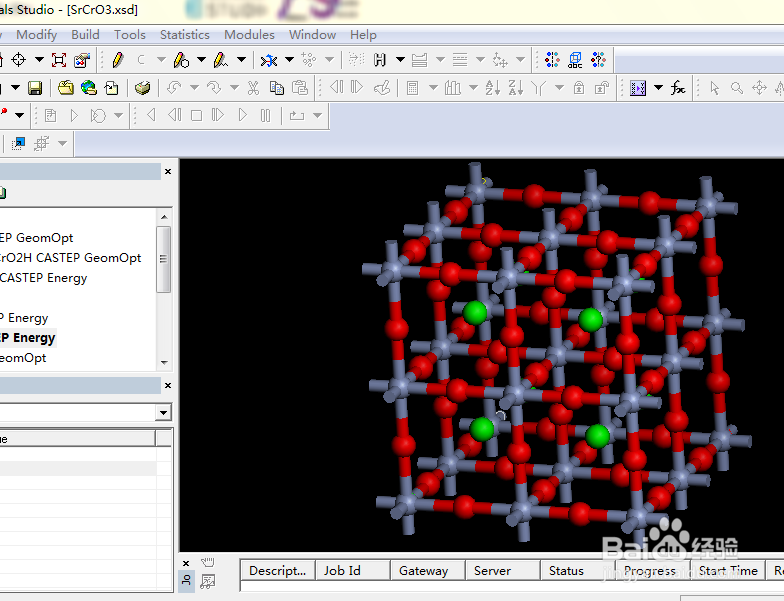
Task: Click the 'Status' column header
Action: point(578,570)
